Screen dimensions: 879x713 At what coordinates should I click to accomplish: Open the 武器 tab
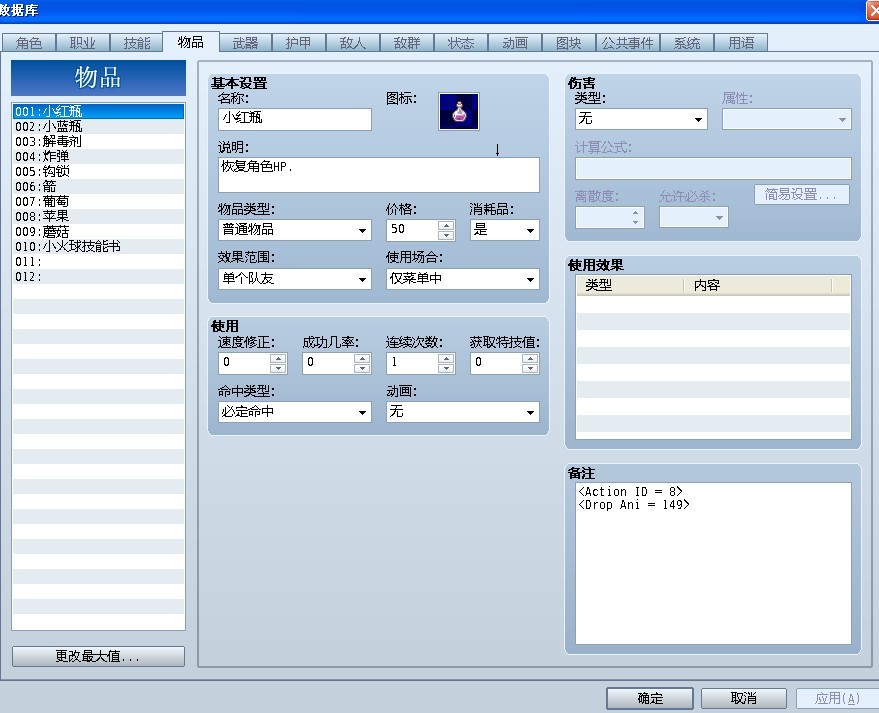[x=246, y=43]
